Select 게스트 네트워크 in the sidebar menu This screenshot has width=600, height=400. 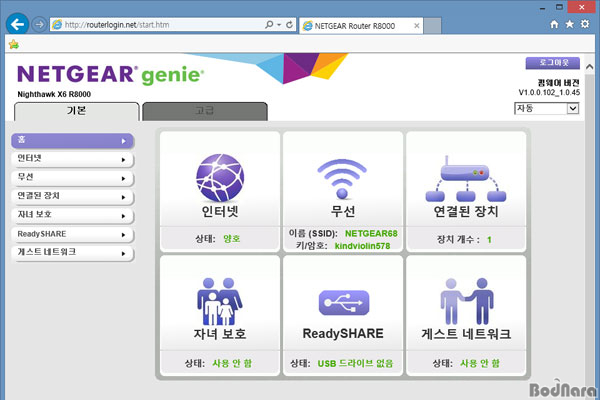tap(72, 253)
